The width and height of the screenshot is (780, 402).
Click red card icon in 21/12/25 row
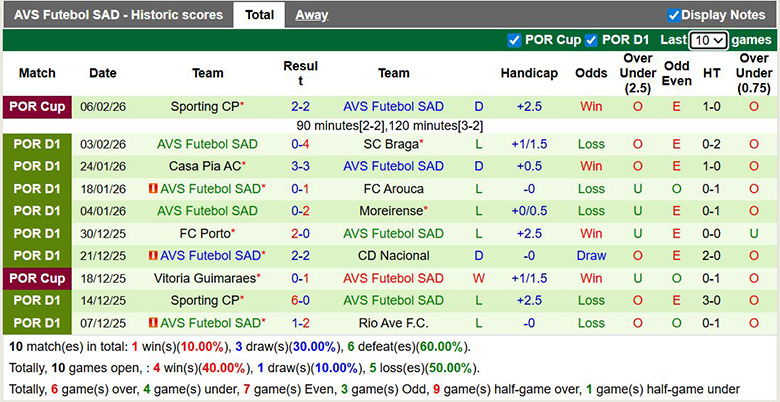(153, 255)
